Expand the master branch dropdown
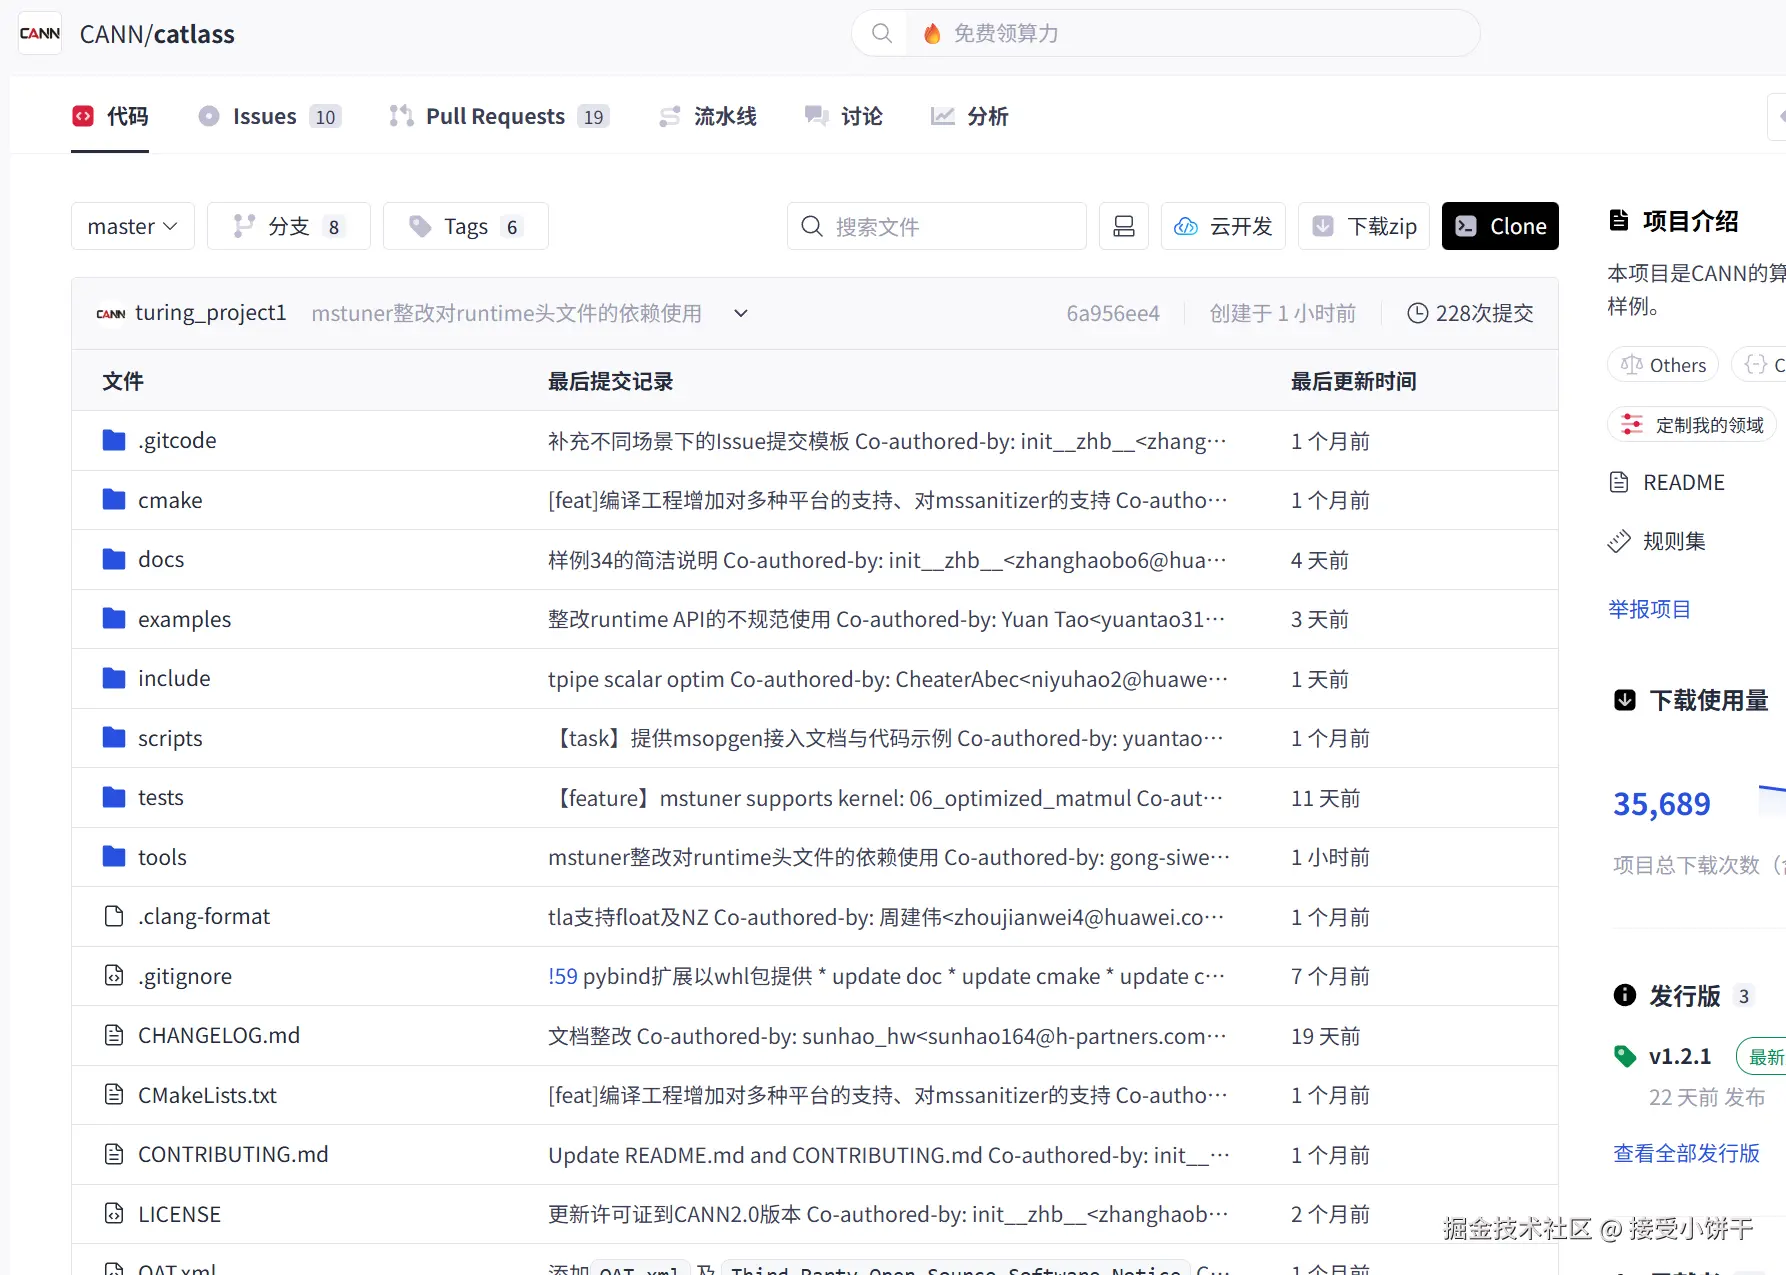 [x=133, y=226]
